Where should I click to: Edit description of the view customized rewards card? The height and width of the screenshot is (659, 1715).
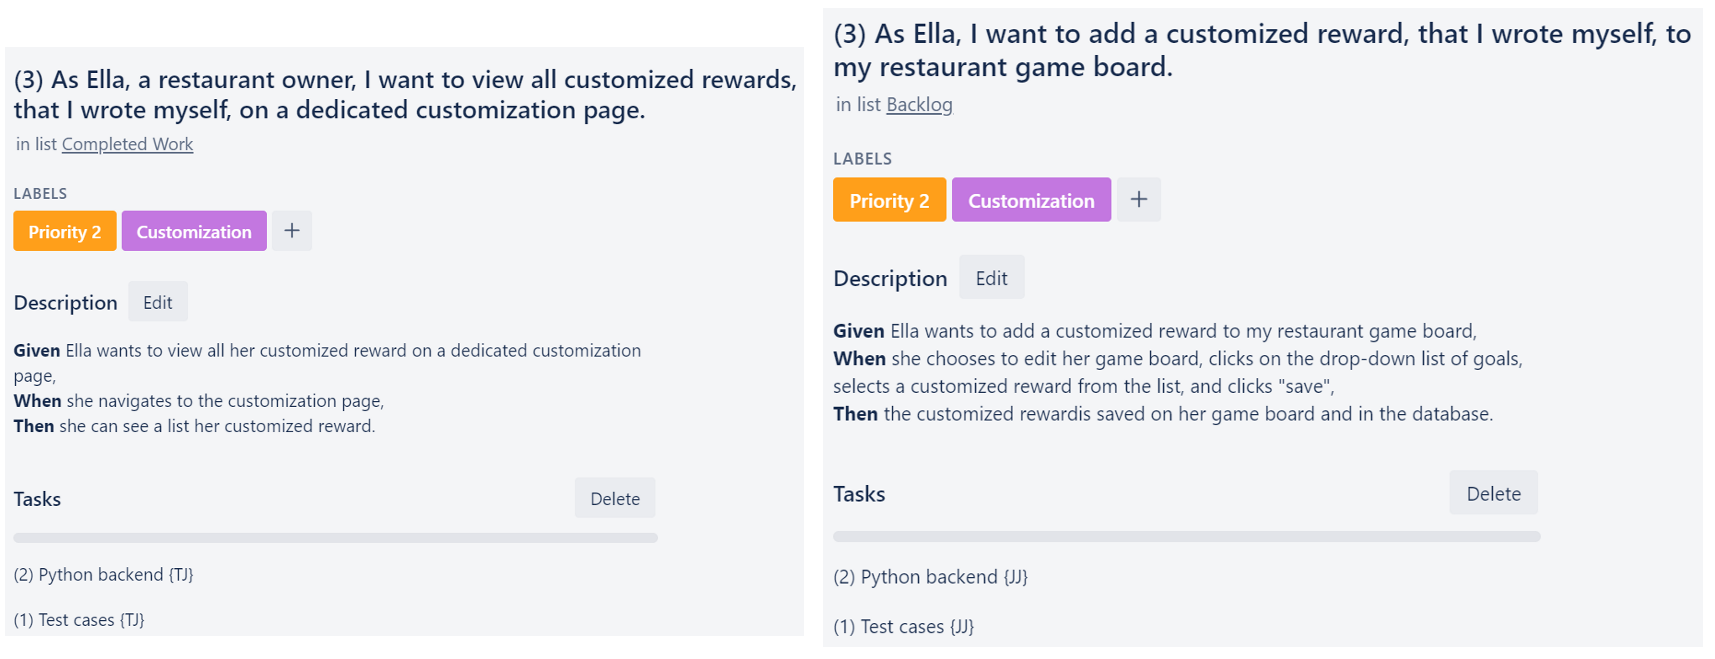(158, 302)
